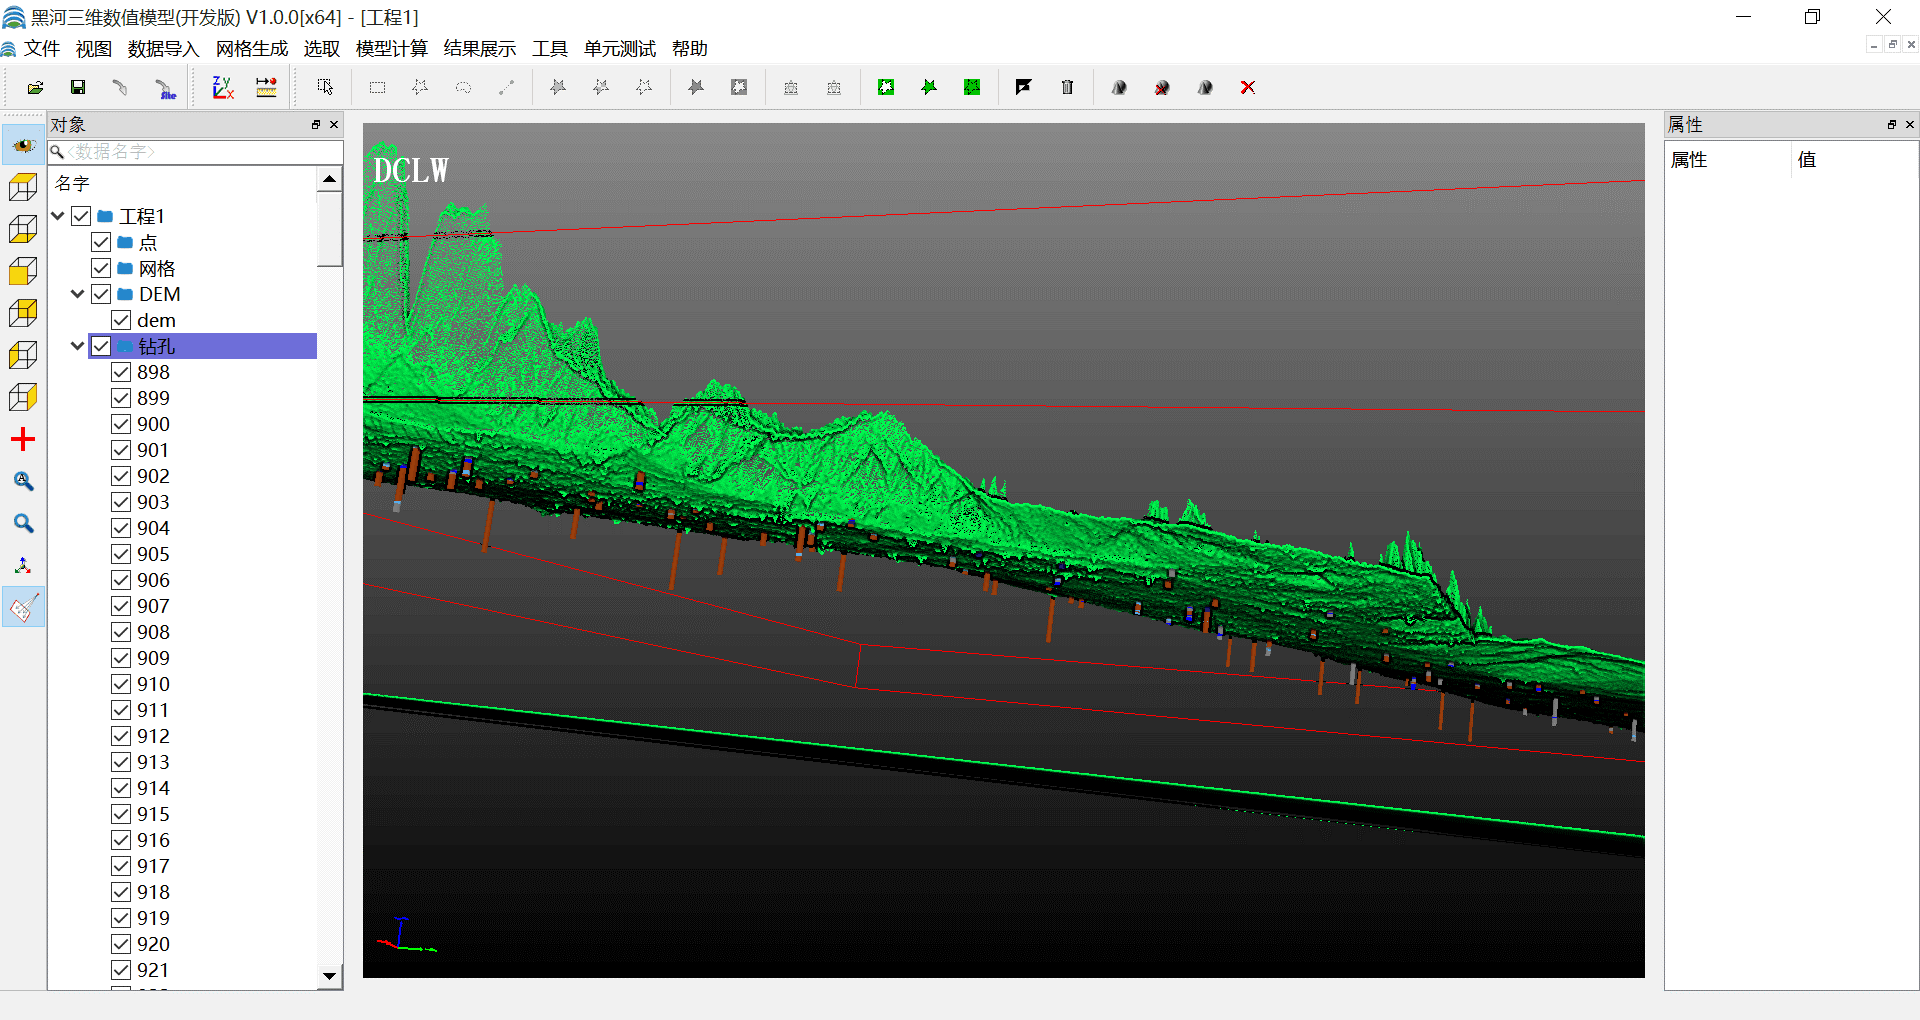The height and width of the screenshot is (1020, 1920).
Task: Uncheck the dem layer checkbox
Action: pyautogui.click(x=121, y=320)
